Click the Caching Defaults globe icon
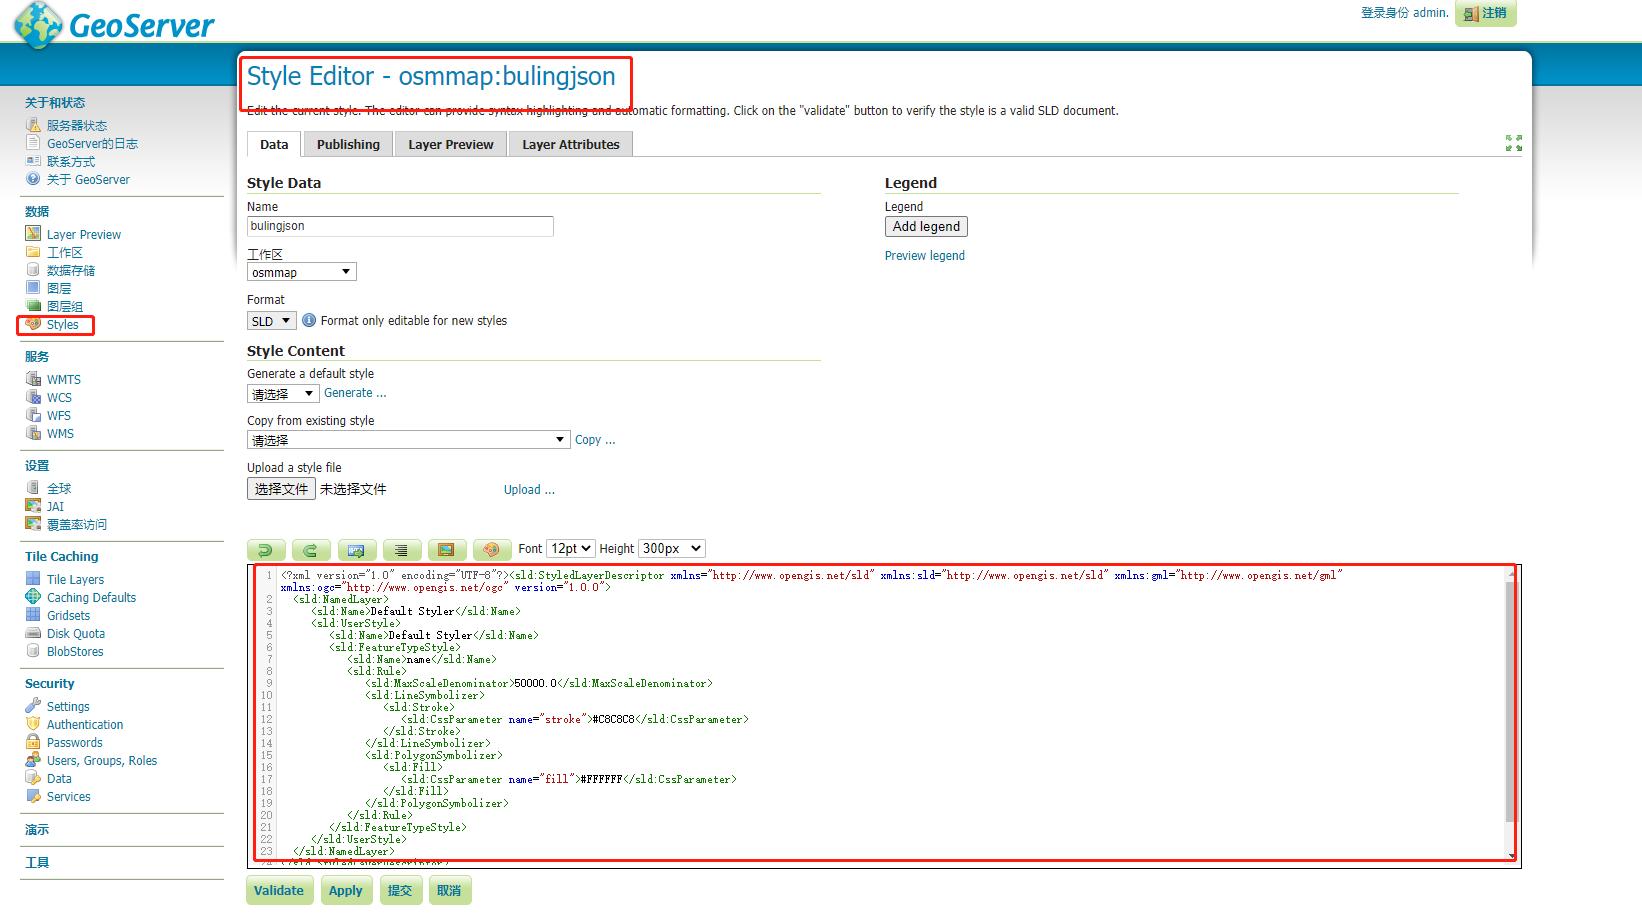 [x=33, y=597]
